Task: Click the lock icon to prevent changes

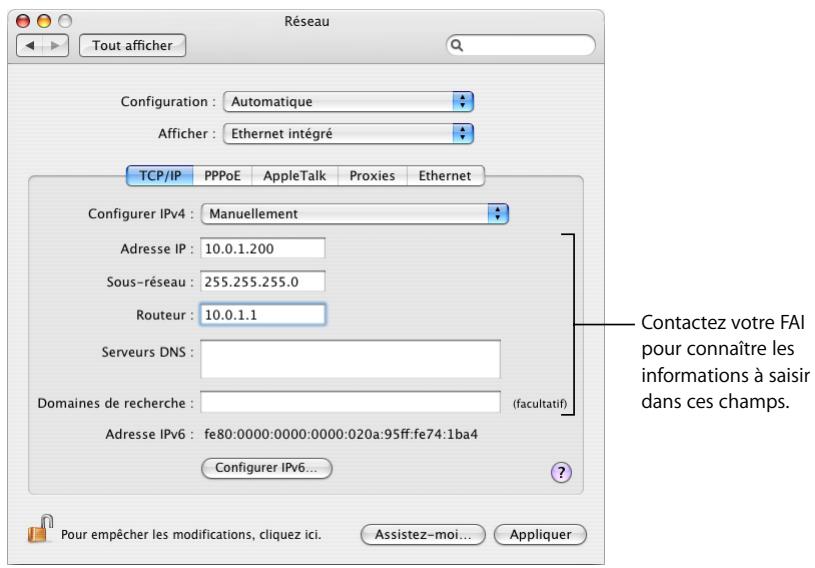Action: 41,529
